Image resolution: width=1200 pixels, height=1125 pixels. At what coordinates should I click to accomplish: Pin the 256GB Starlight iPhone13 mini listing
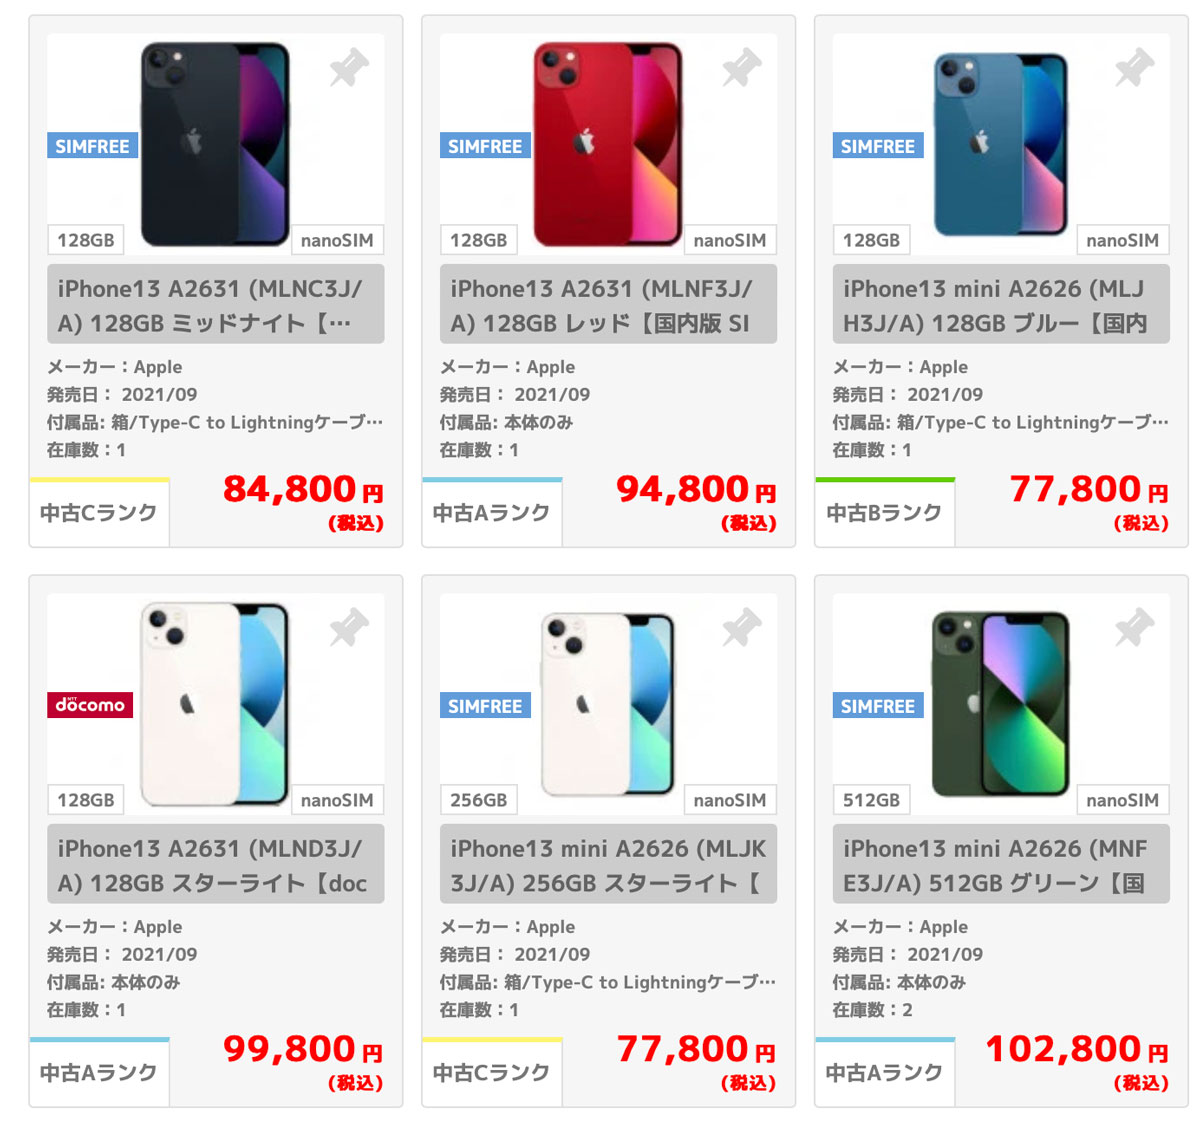pos(742,628)
